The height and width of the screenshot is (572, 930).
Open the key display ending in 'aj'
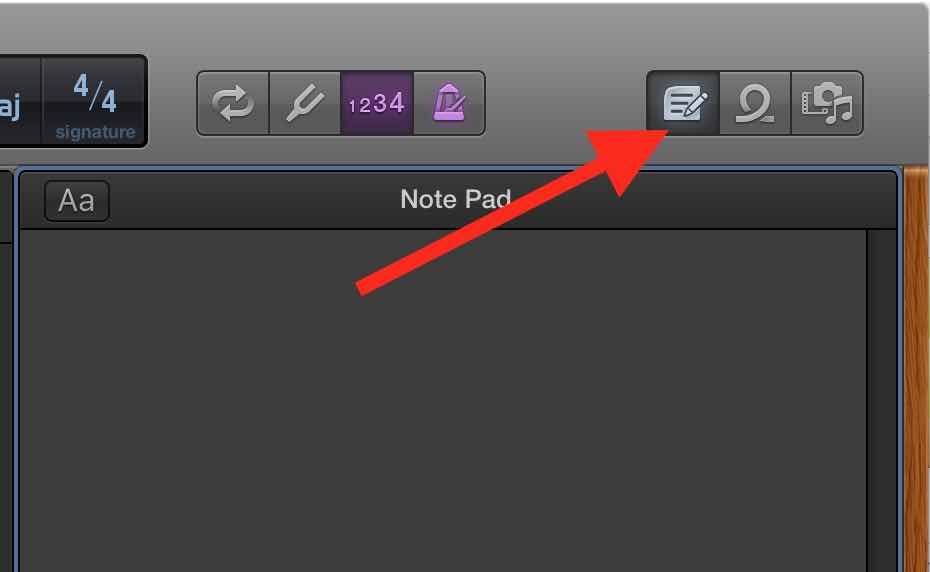coord(17,101)
